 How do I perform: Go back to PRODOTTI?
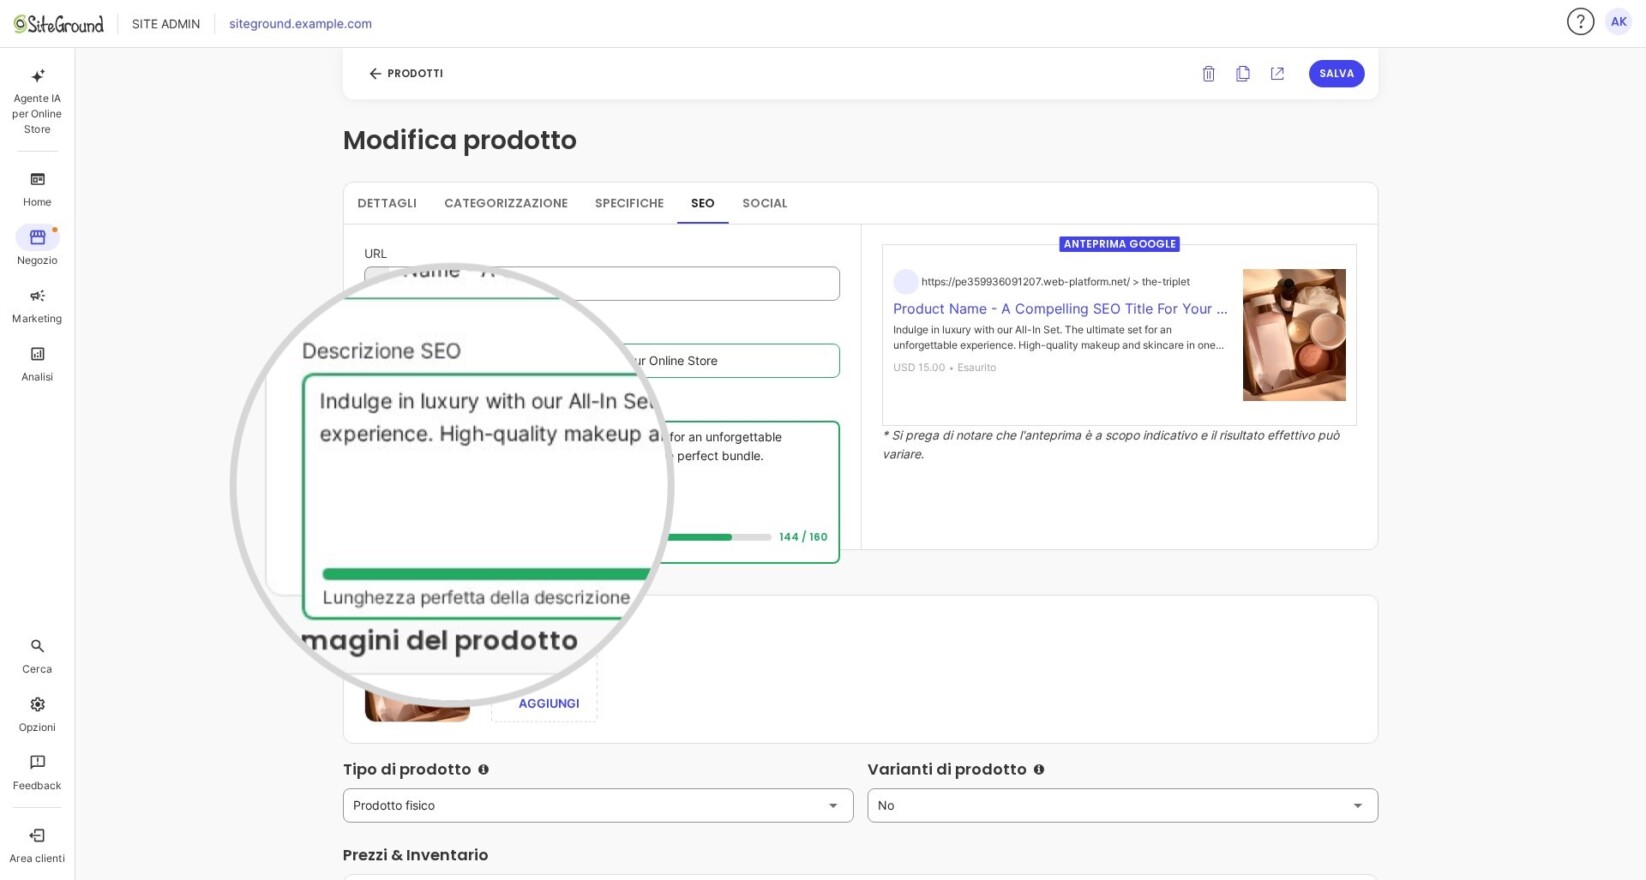(x=406, y=74)
